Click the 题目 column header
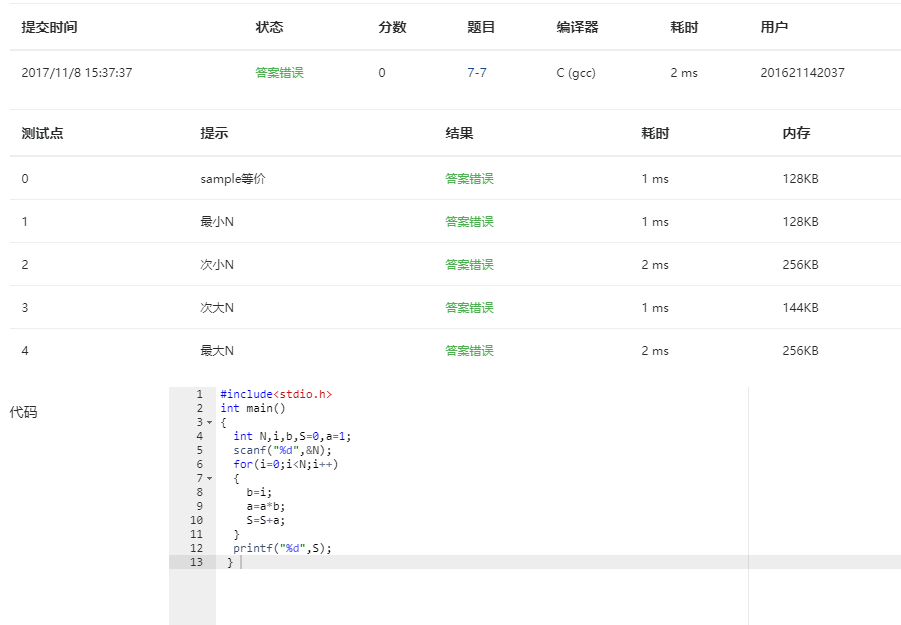Image resolution: width=901 pixels, height=625 pixels. (x=481, y=27)
